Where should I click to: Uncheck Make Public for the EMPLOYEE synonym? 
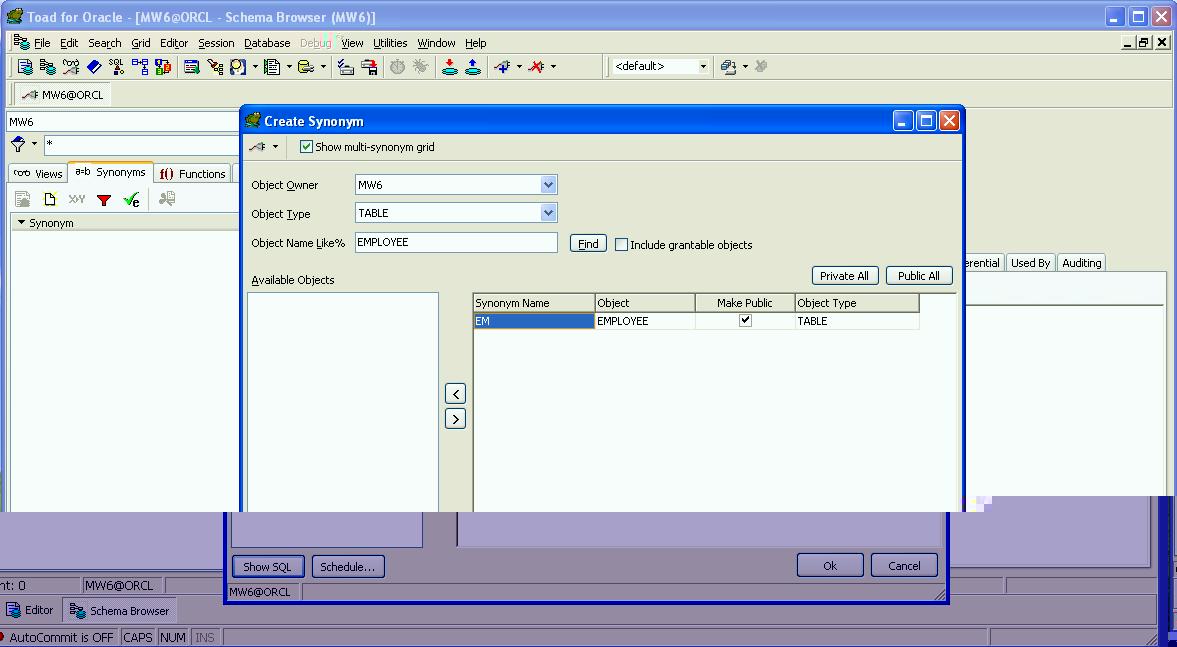[744, 320]
